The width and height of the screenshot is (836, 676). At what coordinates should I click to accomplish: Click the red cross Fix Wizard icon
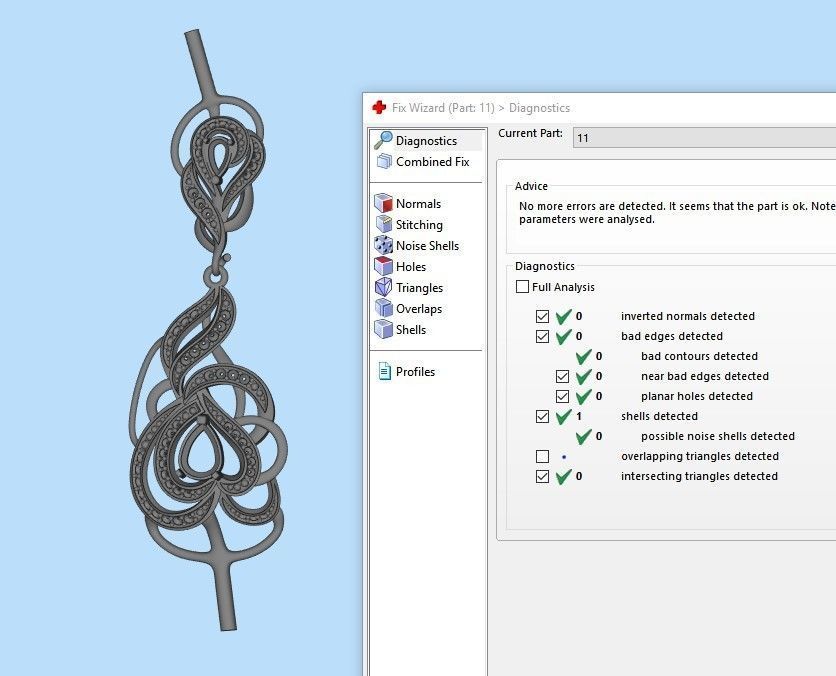(x=379, y=107)
